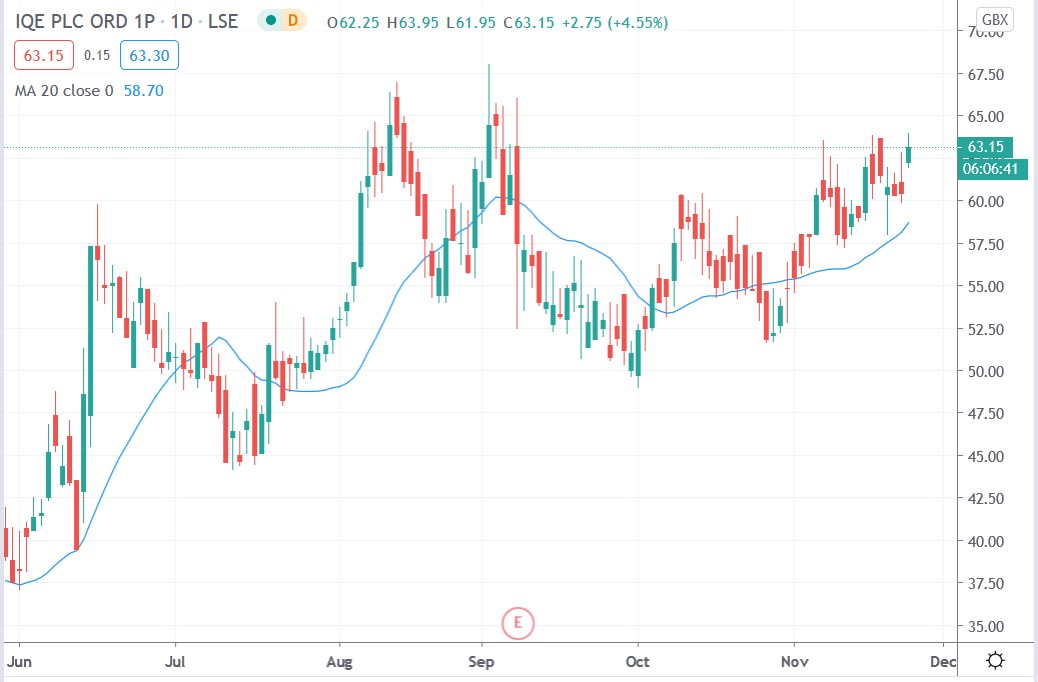Screen dimensions: 1038x682
Task: Click the blue buy price 63.30 button
Action: click(150, 56)
